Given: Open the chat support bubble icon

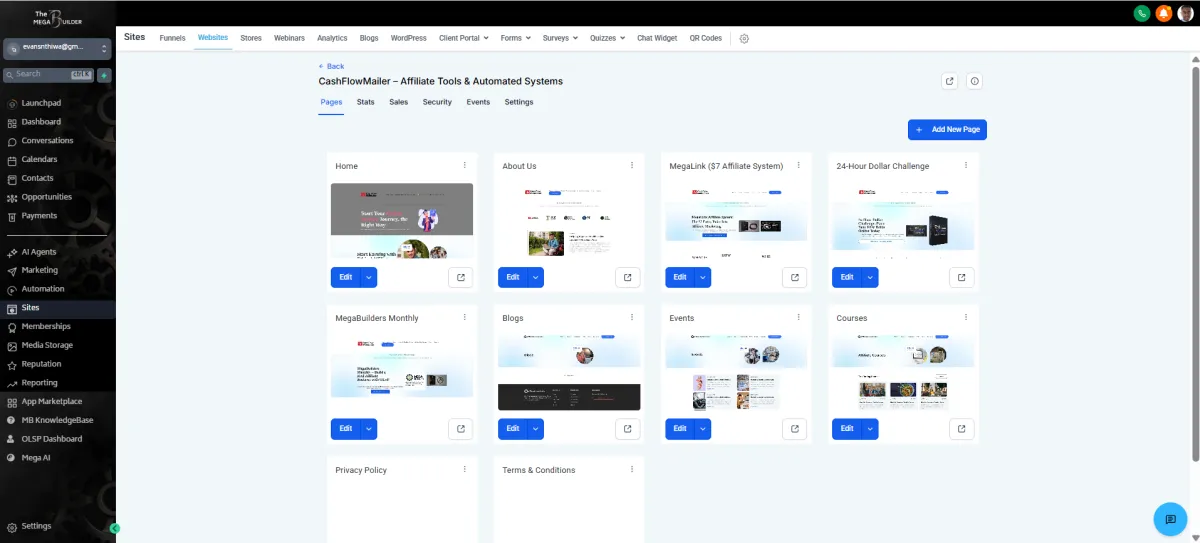Looking at the screenshot, I should click(x=1169, y=518).
